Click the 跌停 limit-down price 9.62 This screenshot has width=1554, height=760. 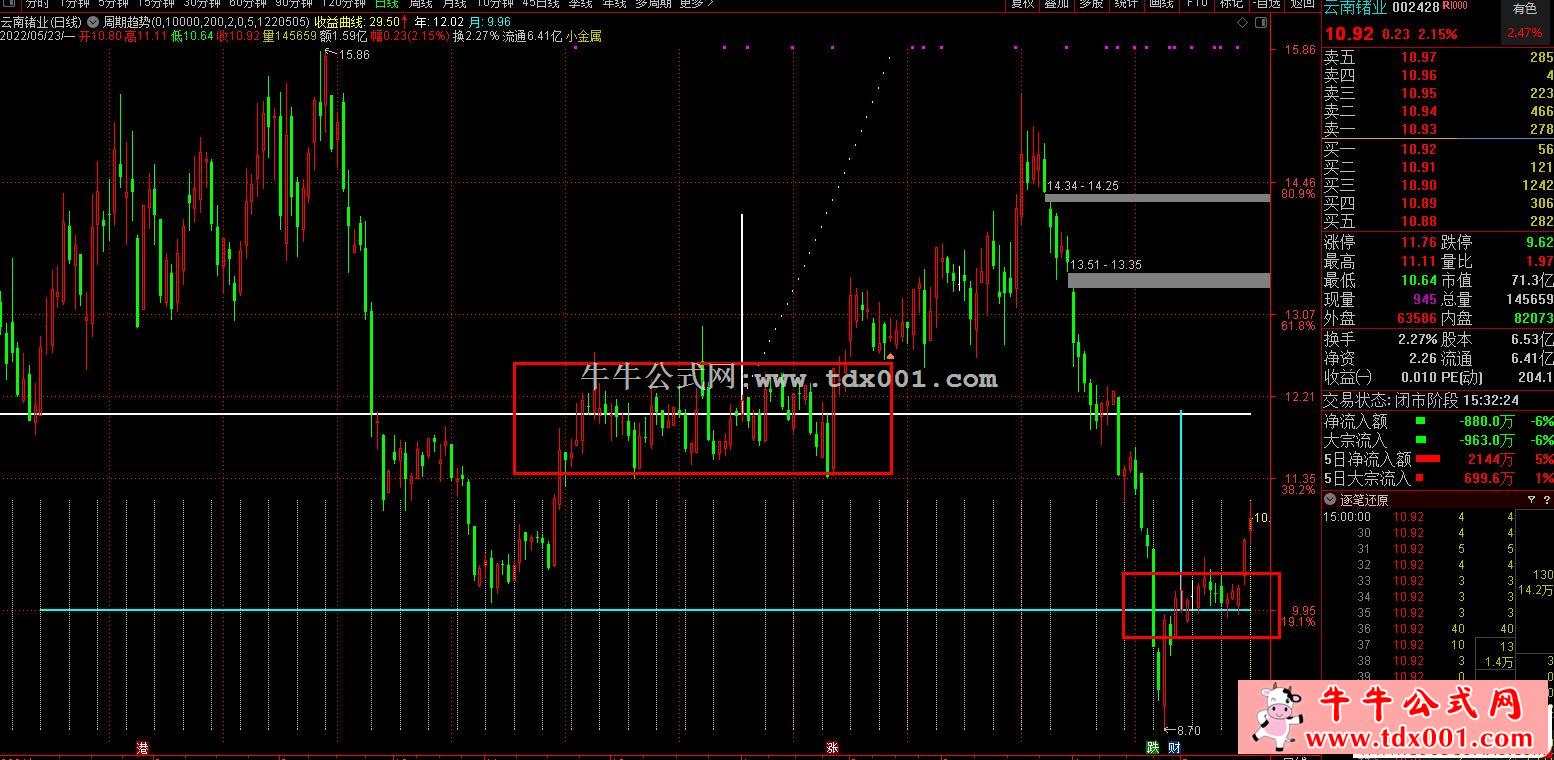[x=1540, y=242]
